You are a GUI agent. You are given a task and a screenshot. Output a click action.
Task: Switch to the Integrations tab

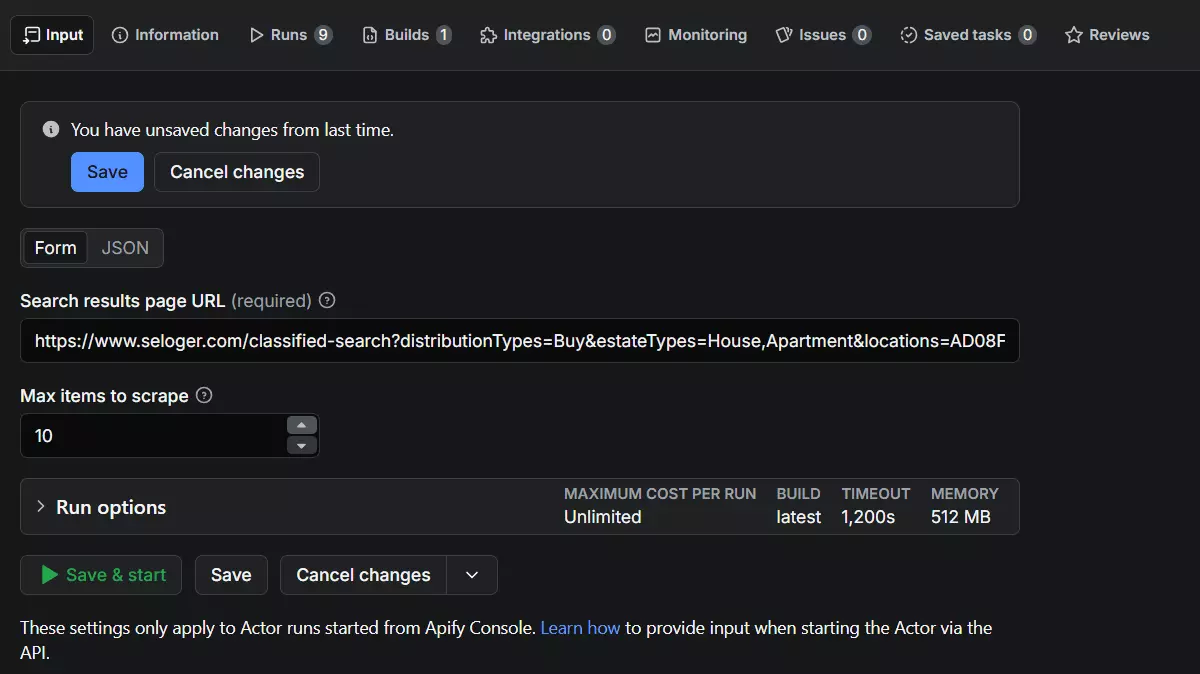click(547, 35)
